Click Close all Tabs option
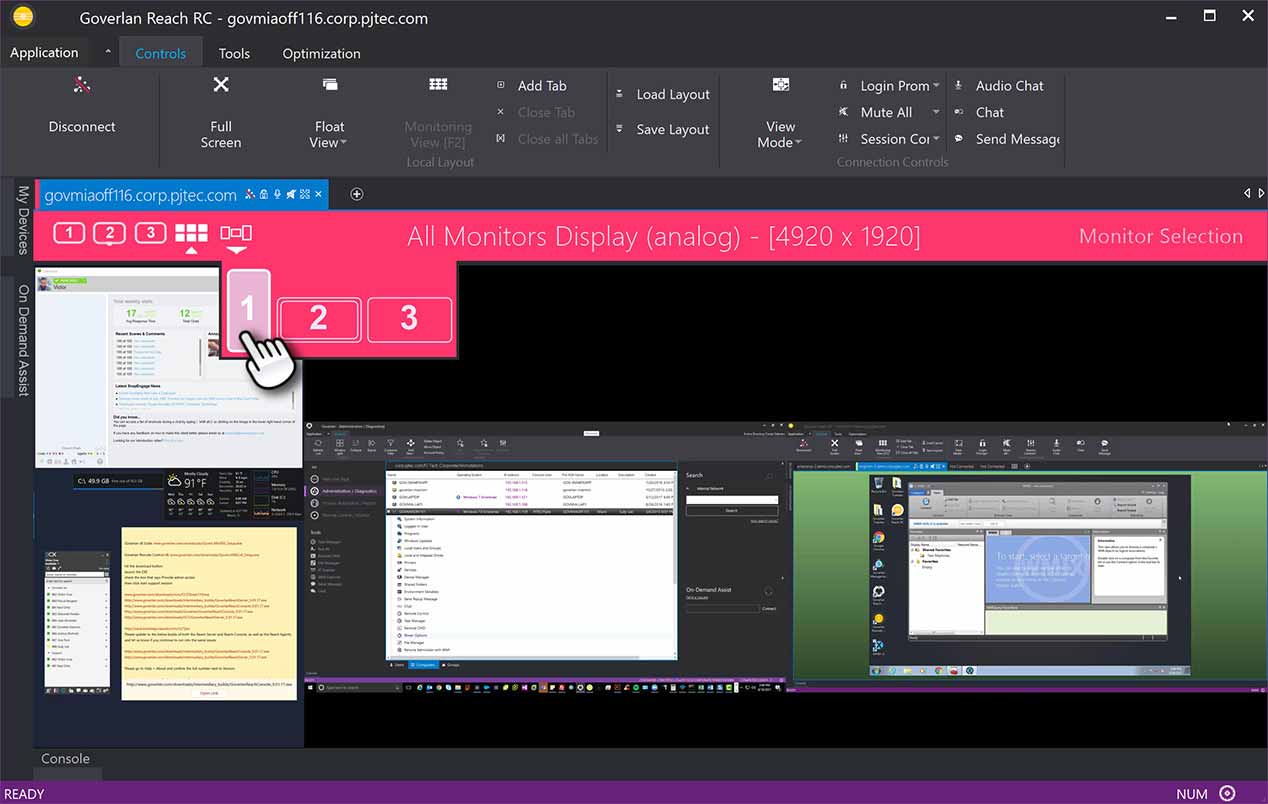The image size is (1268, 804). tap(547, 139)
